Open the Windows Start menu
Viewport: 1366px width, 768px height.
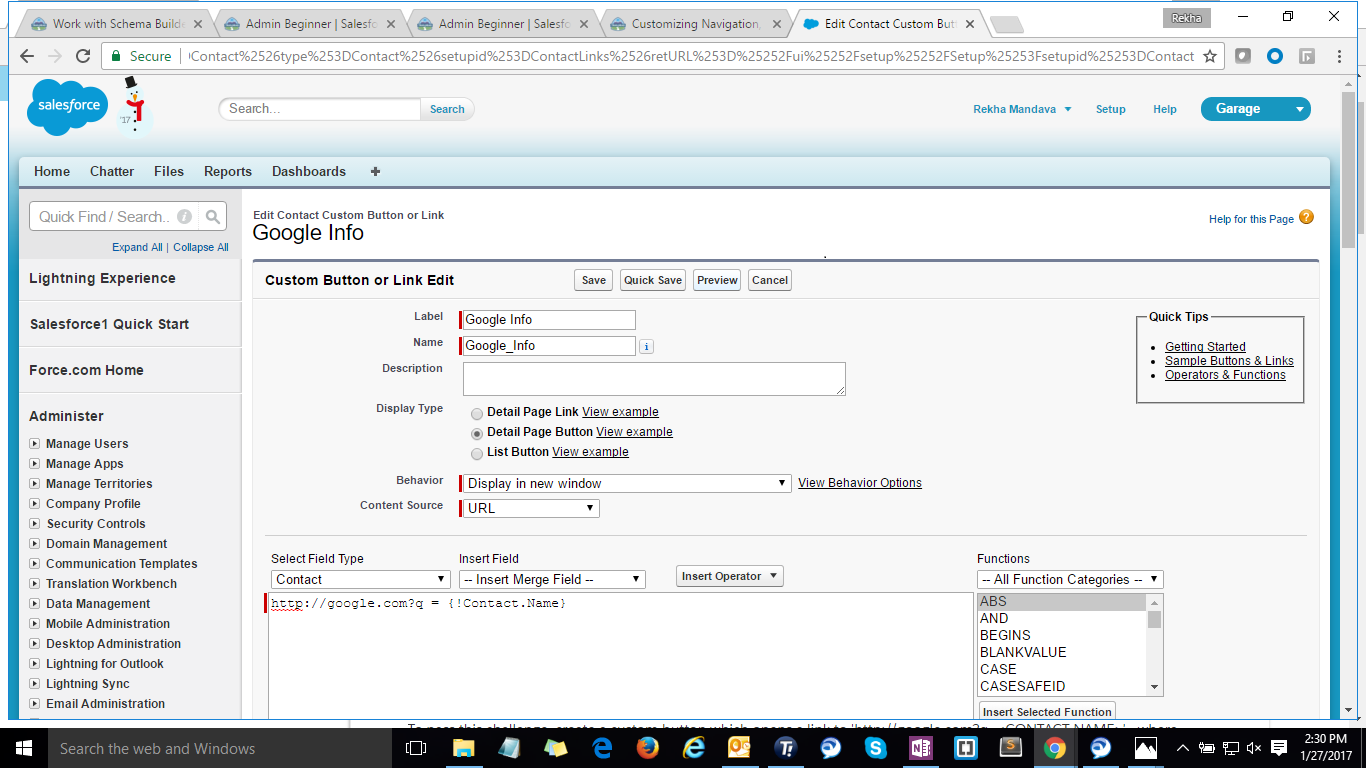pos(23,748)
